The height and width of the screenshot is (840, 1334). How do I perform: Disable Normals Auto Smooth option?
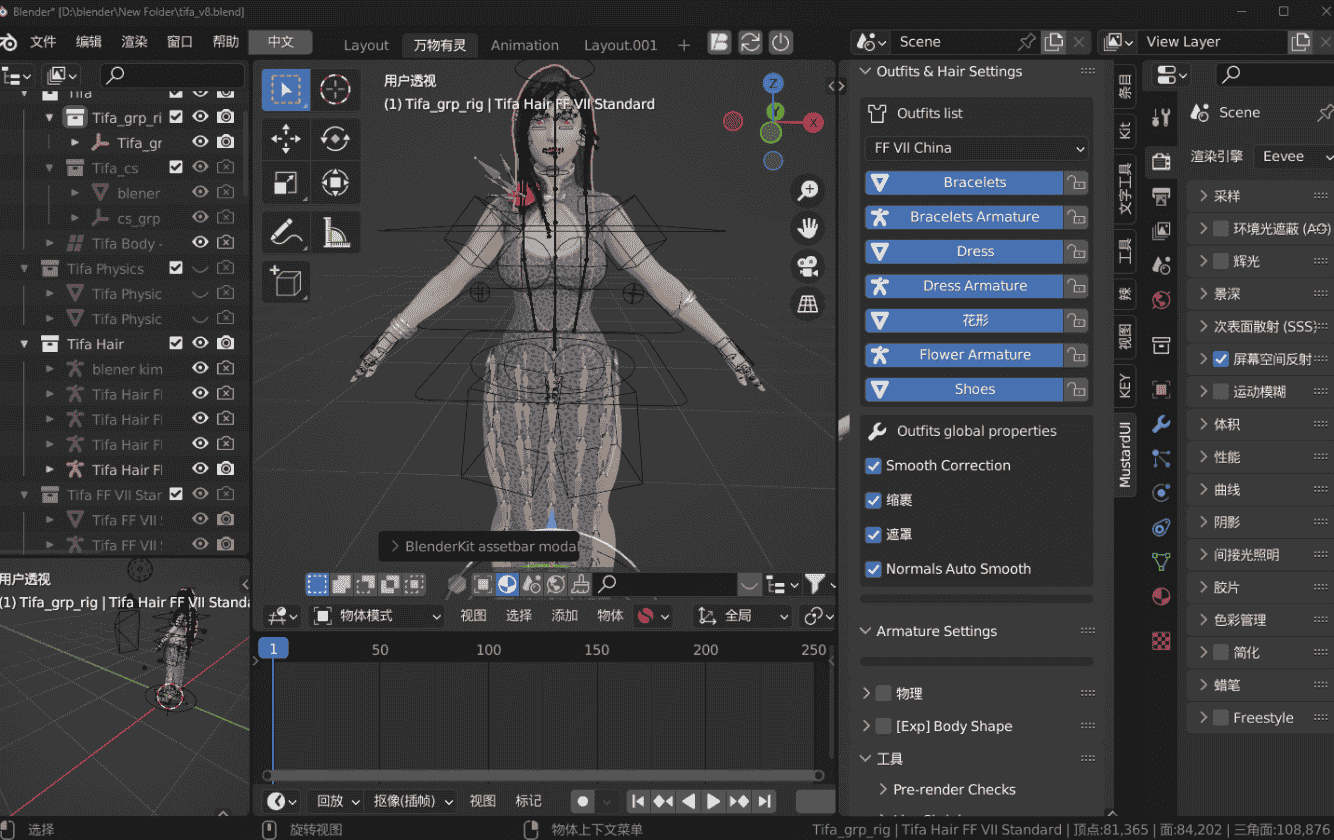(873, 569)
